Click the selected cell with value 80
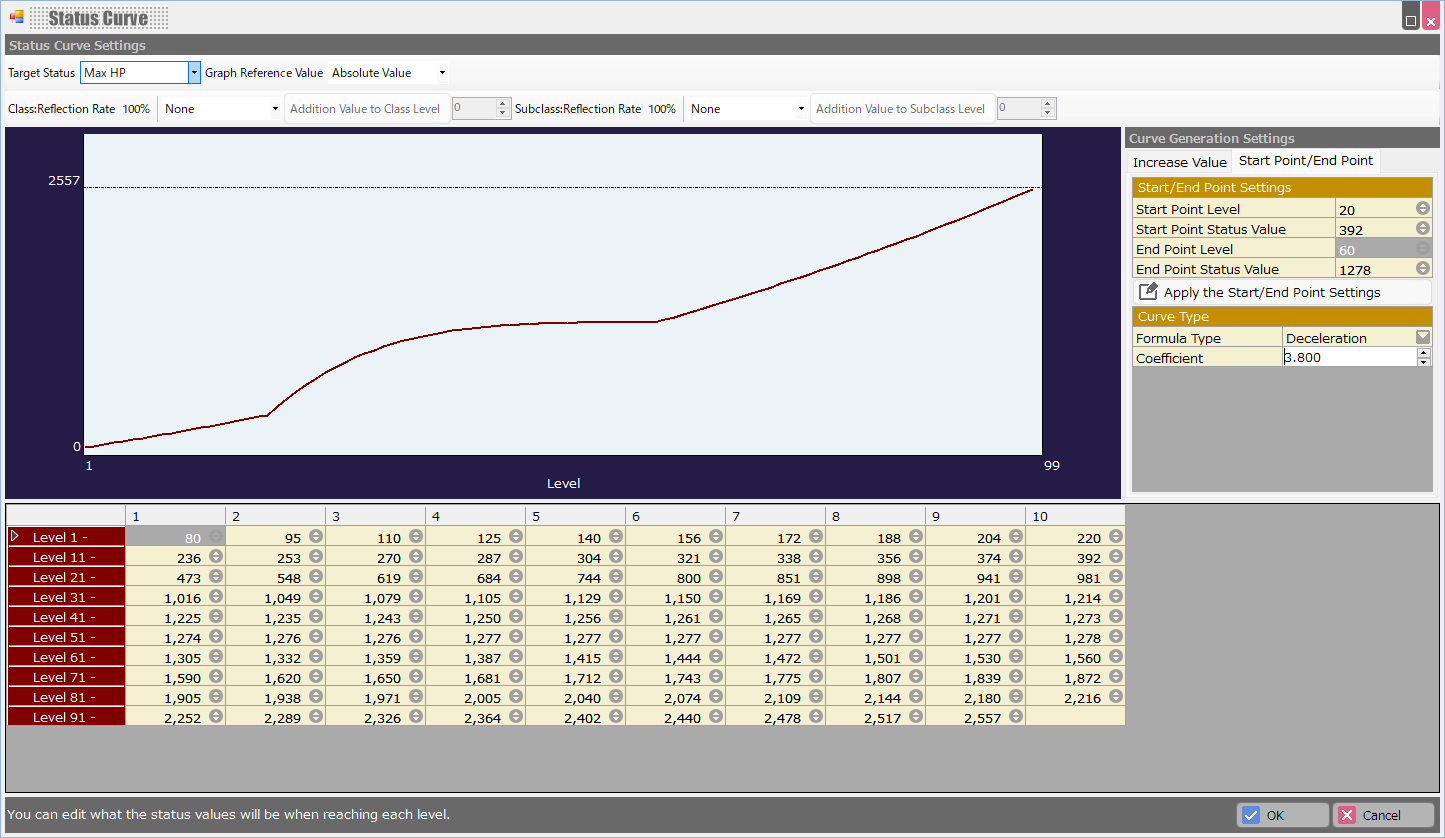 pyautogui.click(x=175, y=537)
